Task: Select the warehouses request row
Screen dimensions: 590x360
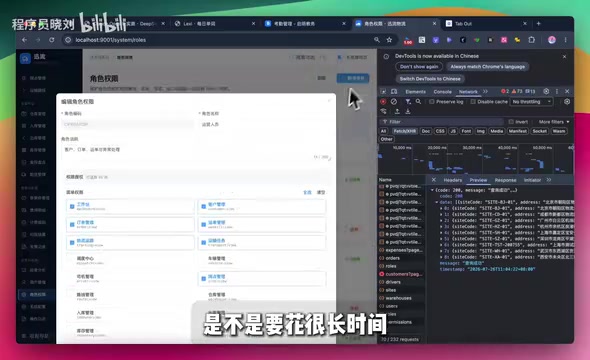Action: click(x=401, y=298)
